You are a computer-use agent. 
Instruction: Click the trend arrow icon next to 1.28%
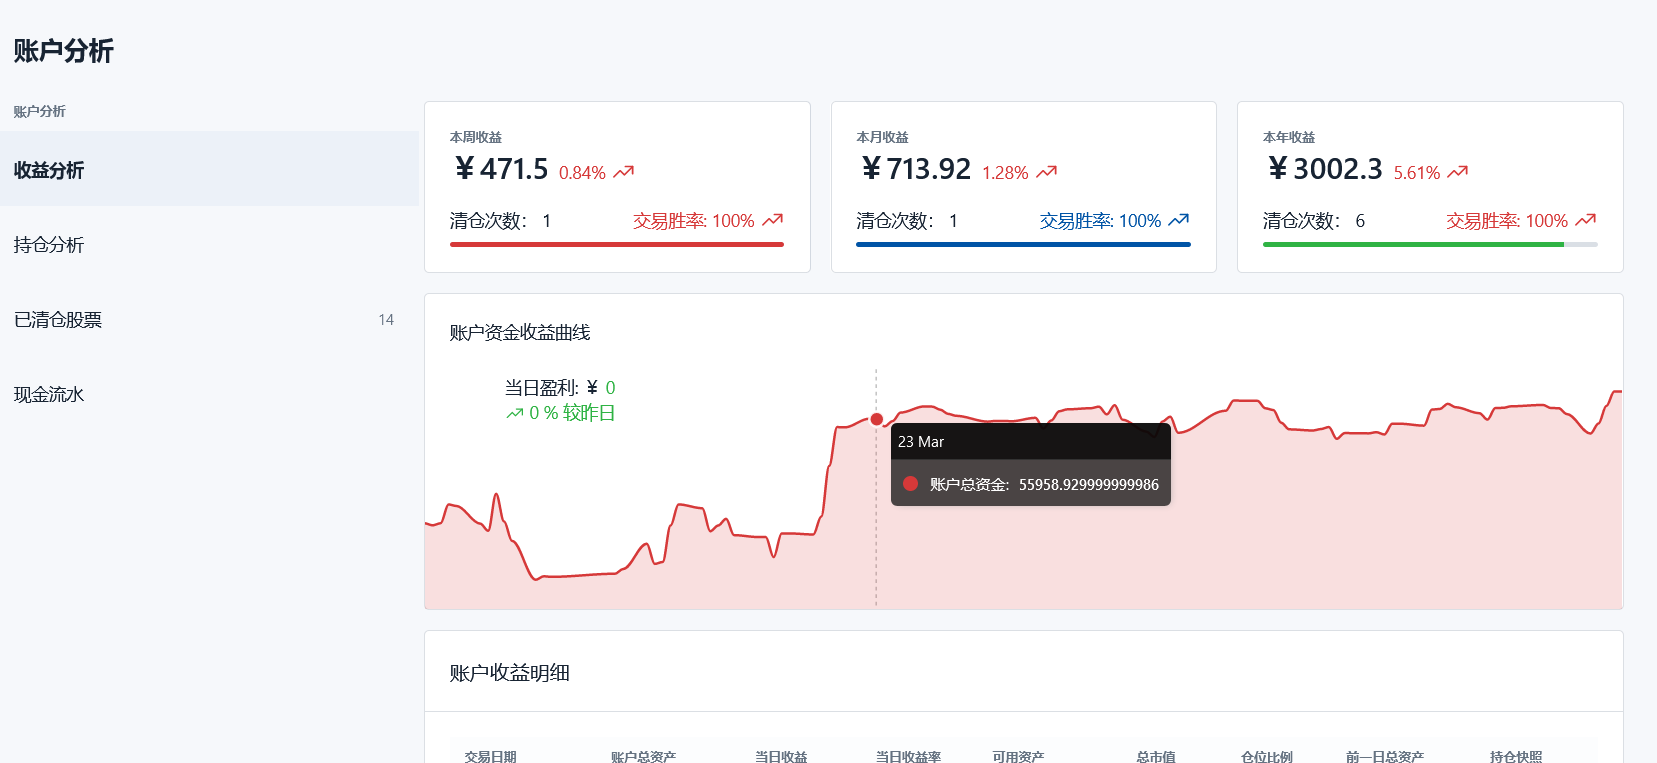pyautogui.click(x=1047, y=172)
